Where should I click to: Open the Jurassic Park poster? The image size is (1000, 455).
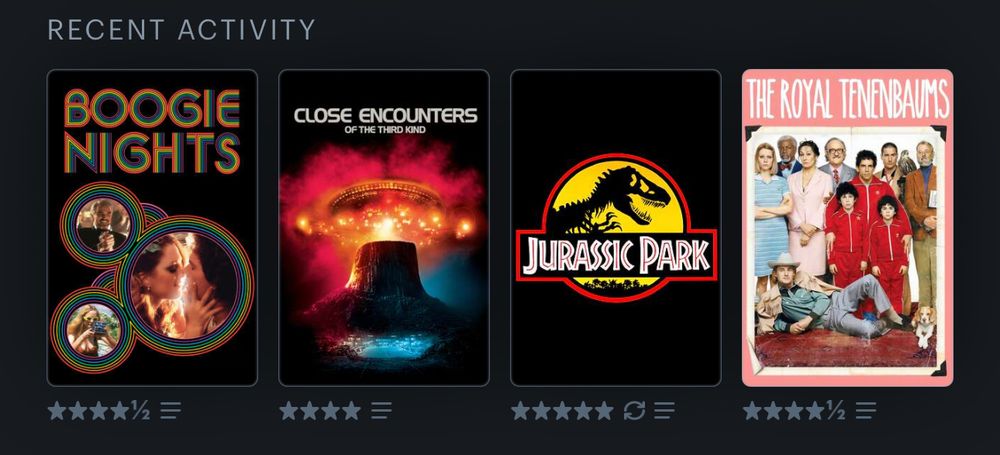[x=616, y=228]
